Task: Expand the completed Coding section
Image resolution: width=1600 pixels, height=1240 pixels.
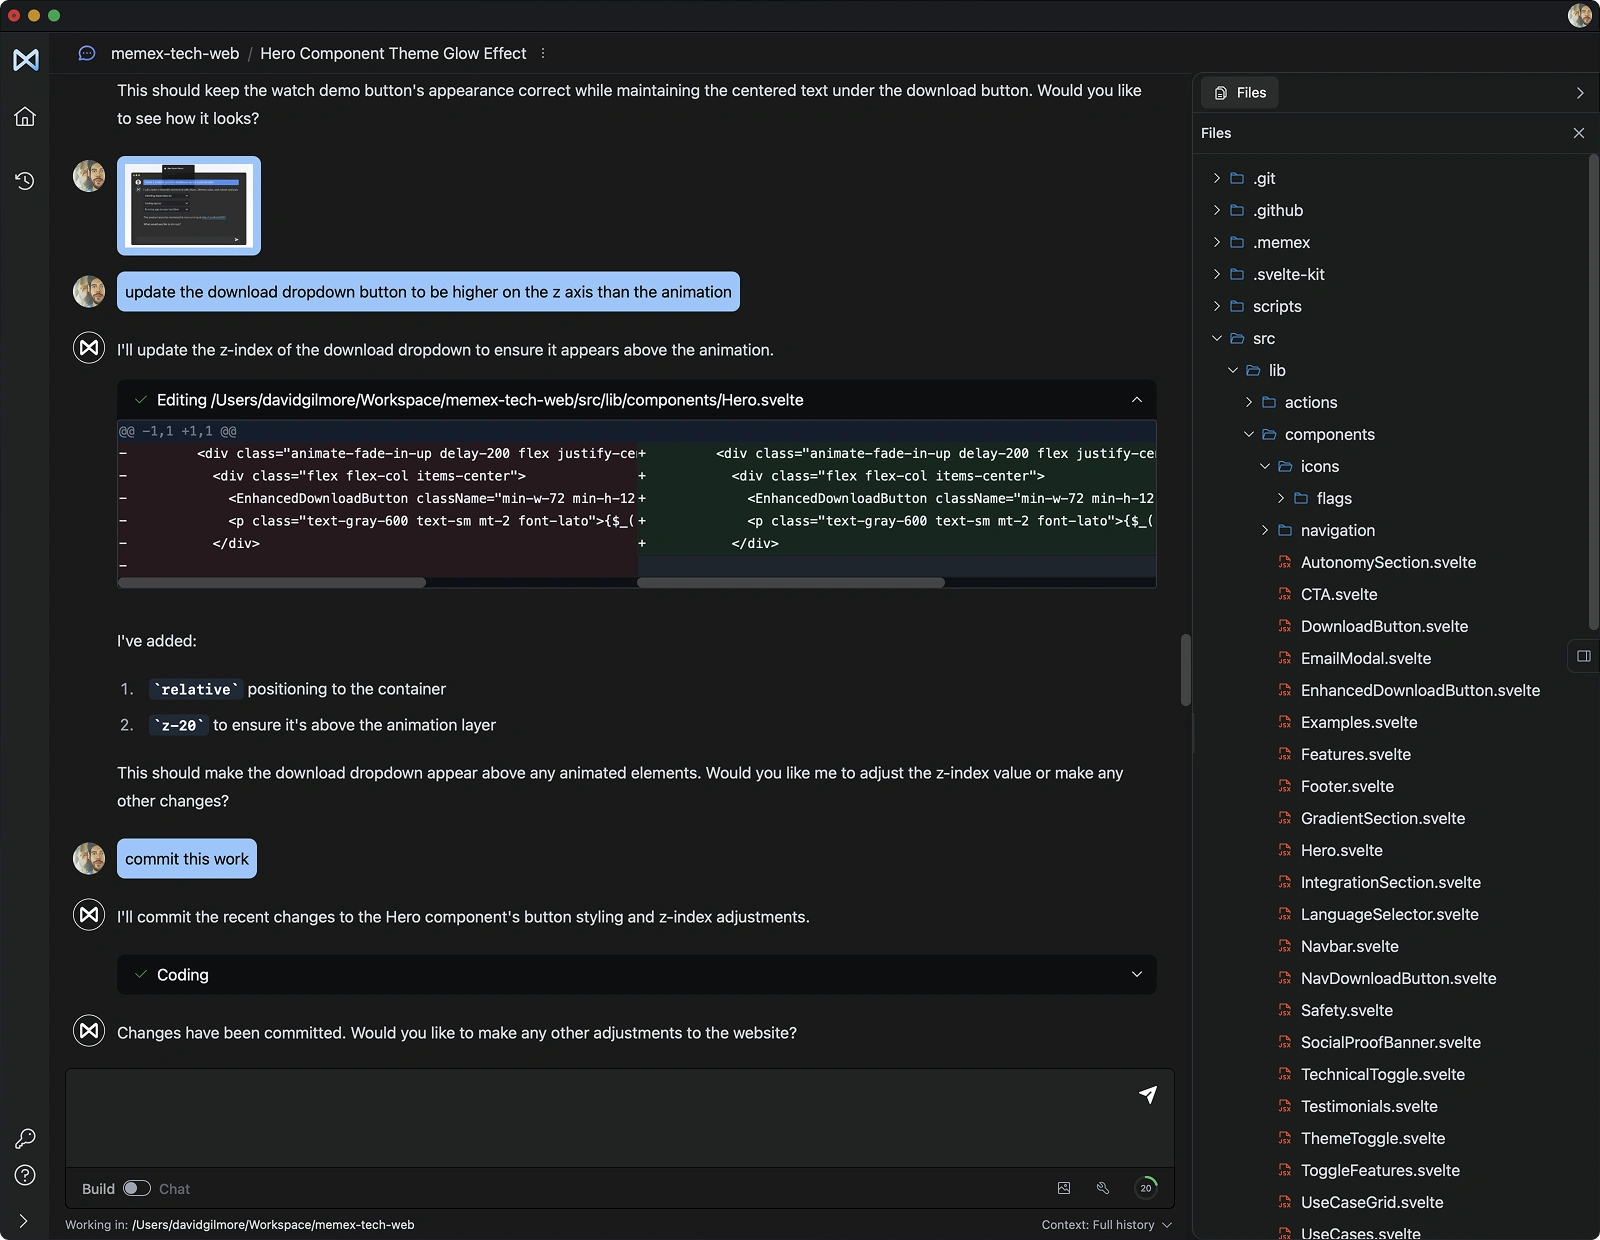Action: [1136, 974]
